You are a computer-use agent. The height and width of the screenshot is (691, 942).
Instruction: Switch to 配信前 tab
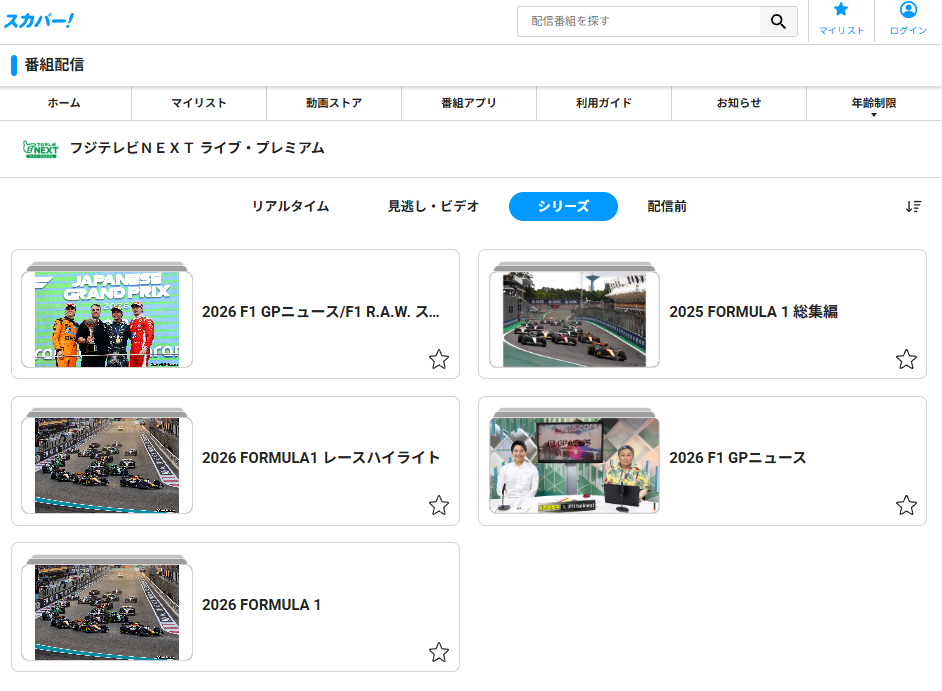click(667, 207)
